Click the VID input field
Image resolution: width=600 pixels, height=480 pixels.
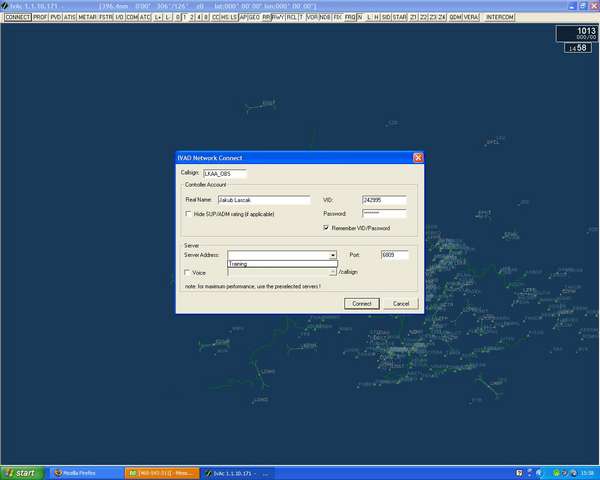[x=384, y=200]
